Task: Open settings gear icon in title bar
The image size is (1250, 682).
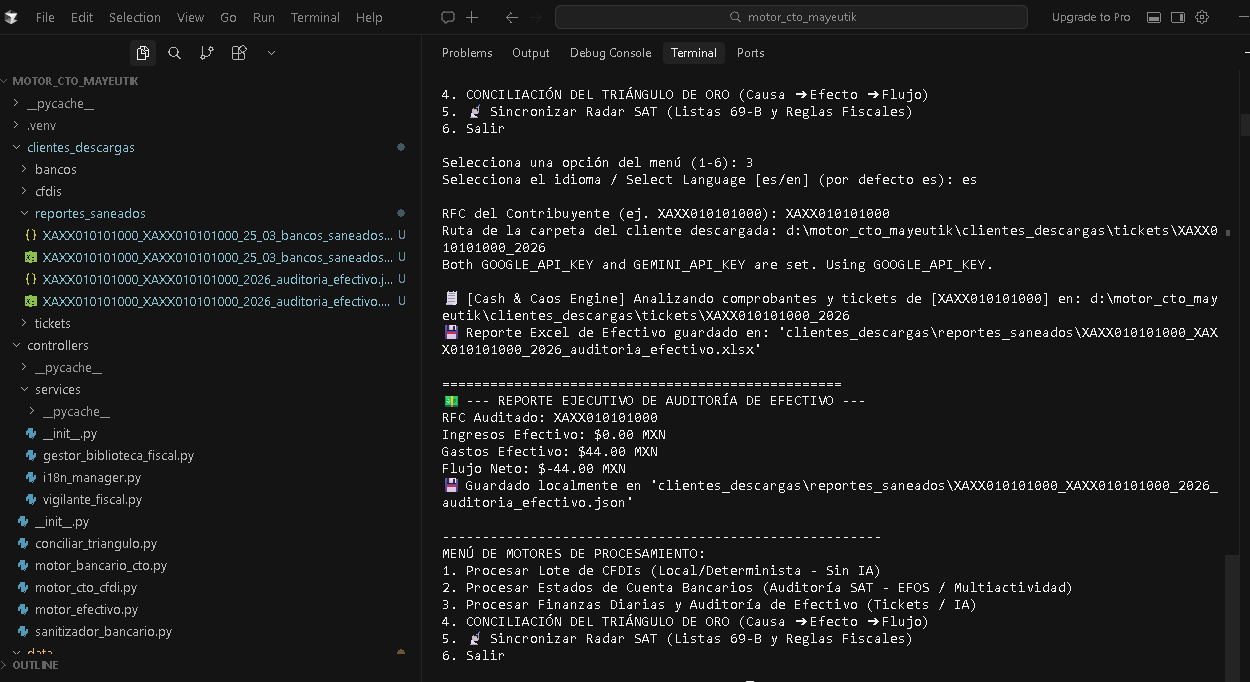Action: click(1202, 17)
